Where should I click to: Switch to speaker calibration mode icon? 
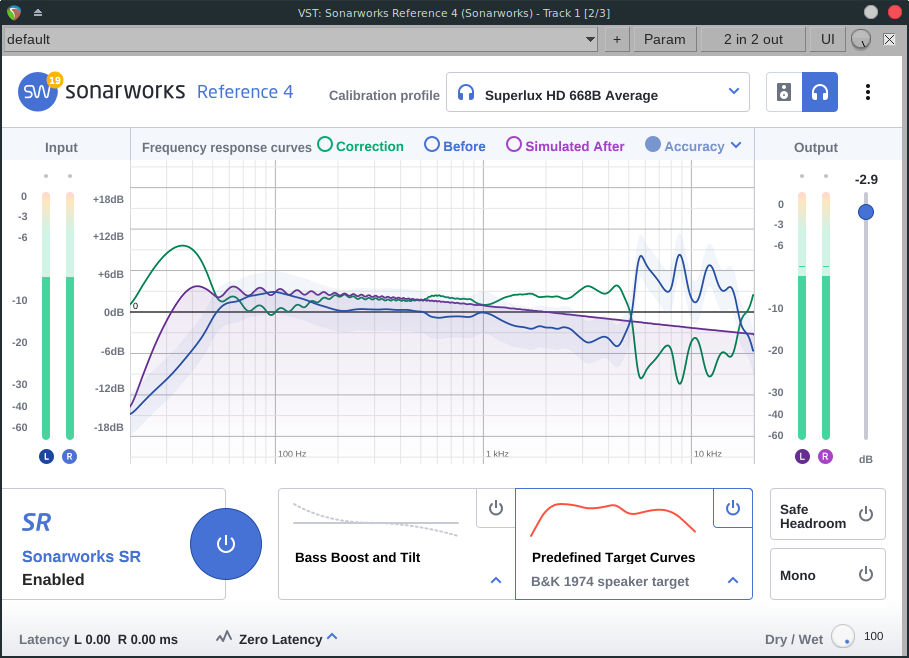pyautogui.click(x=784, y=92)
